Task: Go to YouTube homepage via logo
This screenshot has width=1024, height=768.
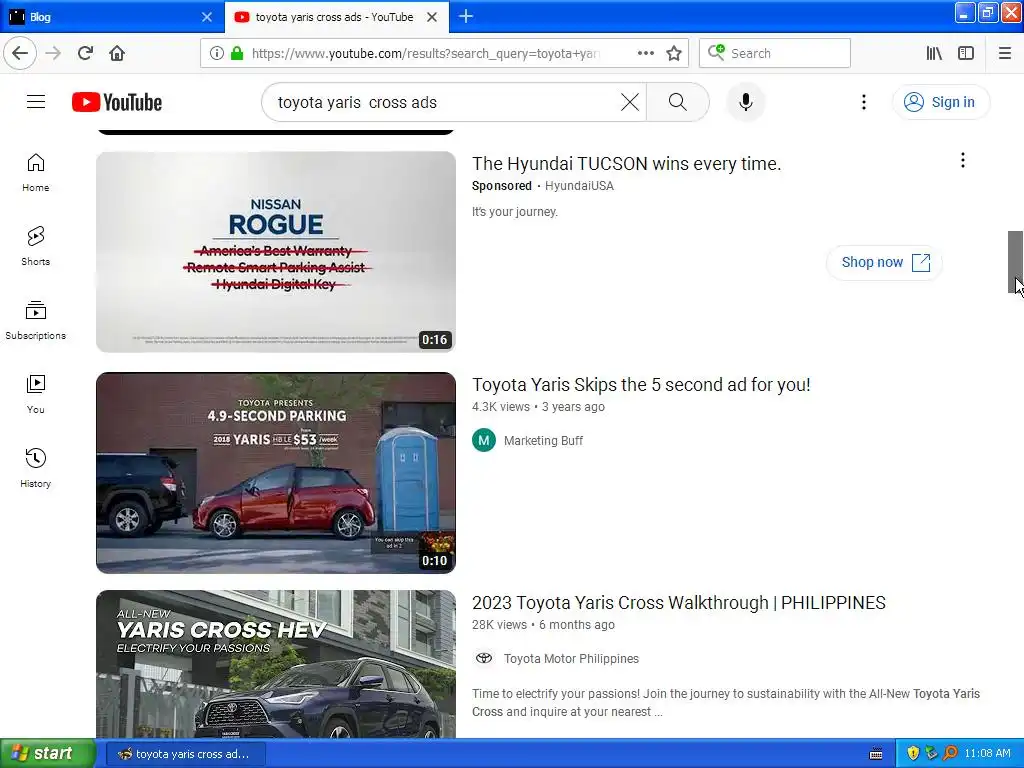Action: (x=117, y=102)
